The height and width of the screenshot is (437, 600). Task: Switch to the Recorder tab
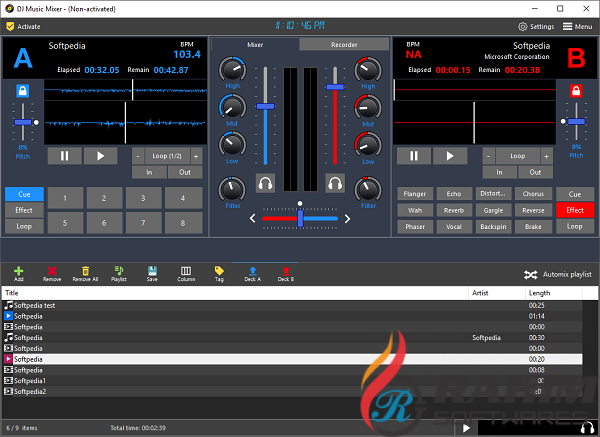pyautogui.click(x=344, y=44)
